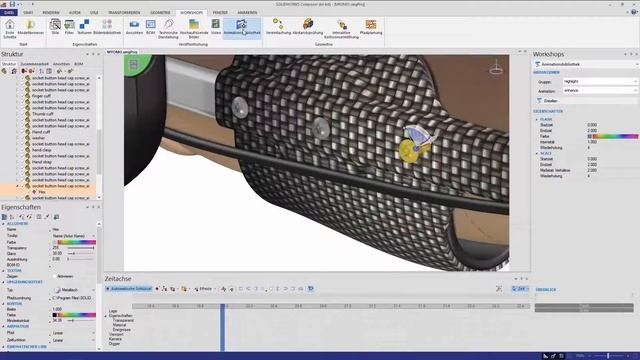Collapse the Eigenschaften timeline track group
This screenshot has width=640, height=360.
click(106, 316)
